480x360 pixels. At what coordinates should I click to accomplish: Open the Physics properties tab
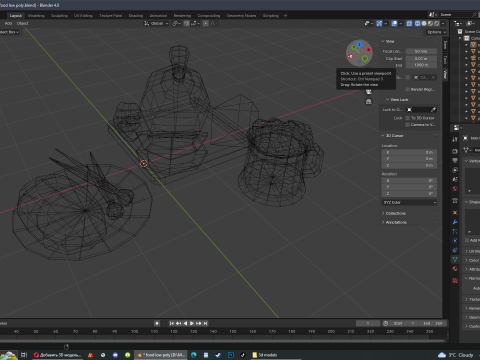pyautogui.click(x=455, y=241)
